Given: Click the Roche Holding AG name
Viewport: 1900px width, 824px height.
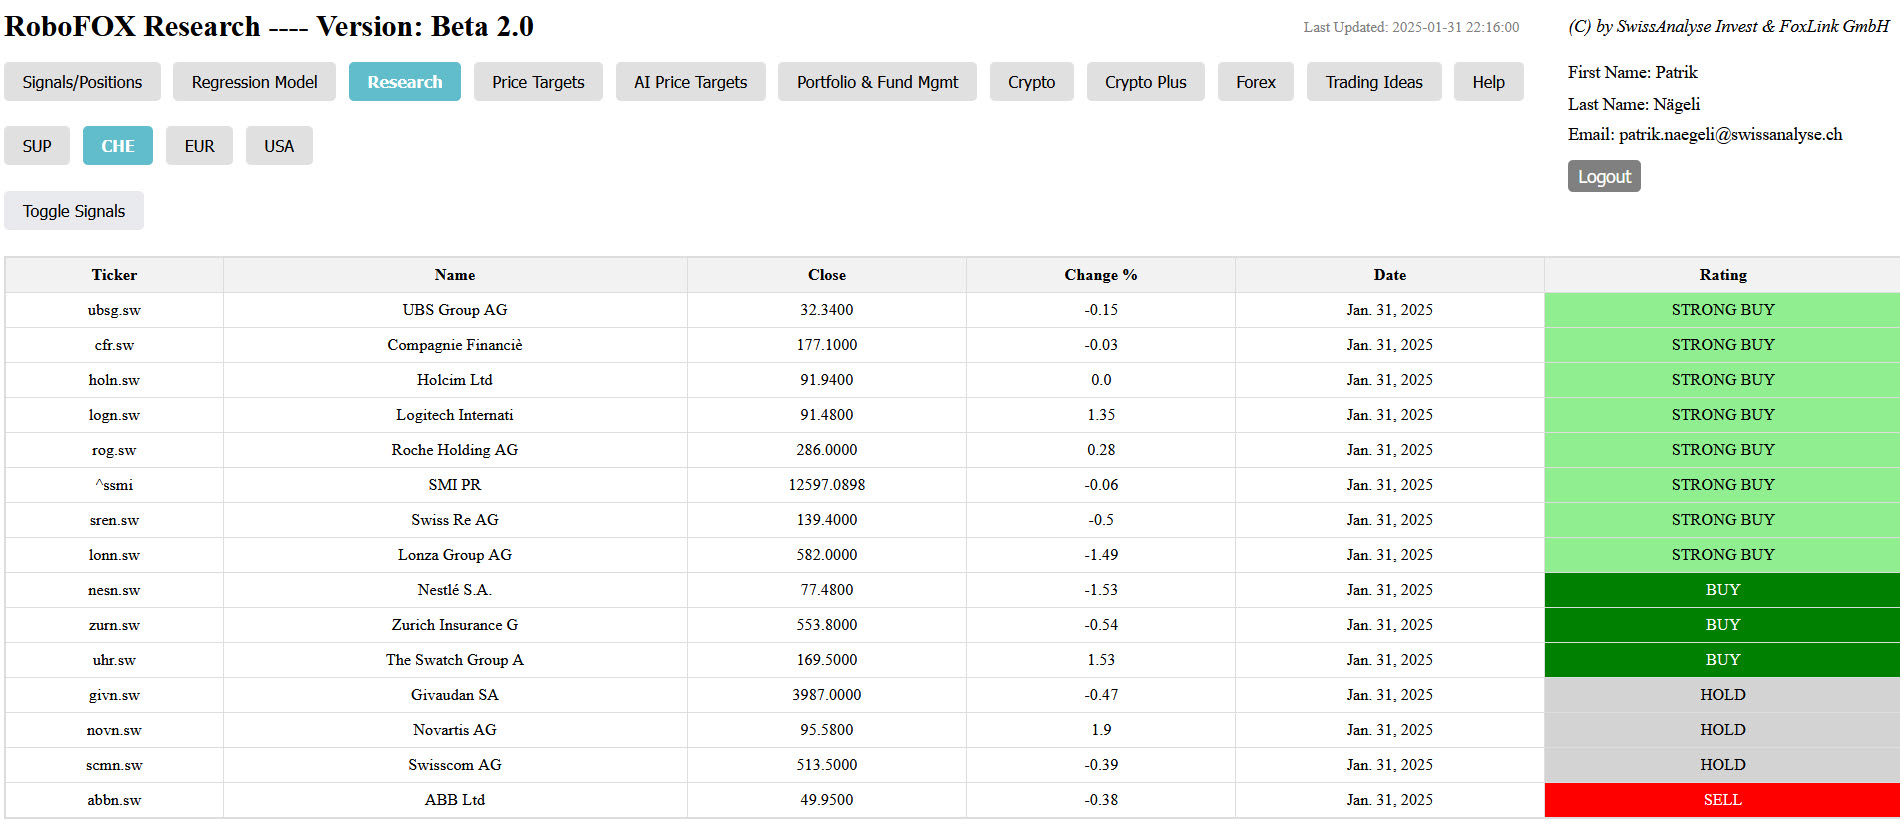Looking at the screenshot, I should click(455, 450).
